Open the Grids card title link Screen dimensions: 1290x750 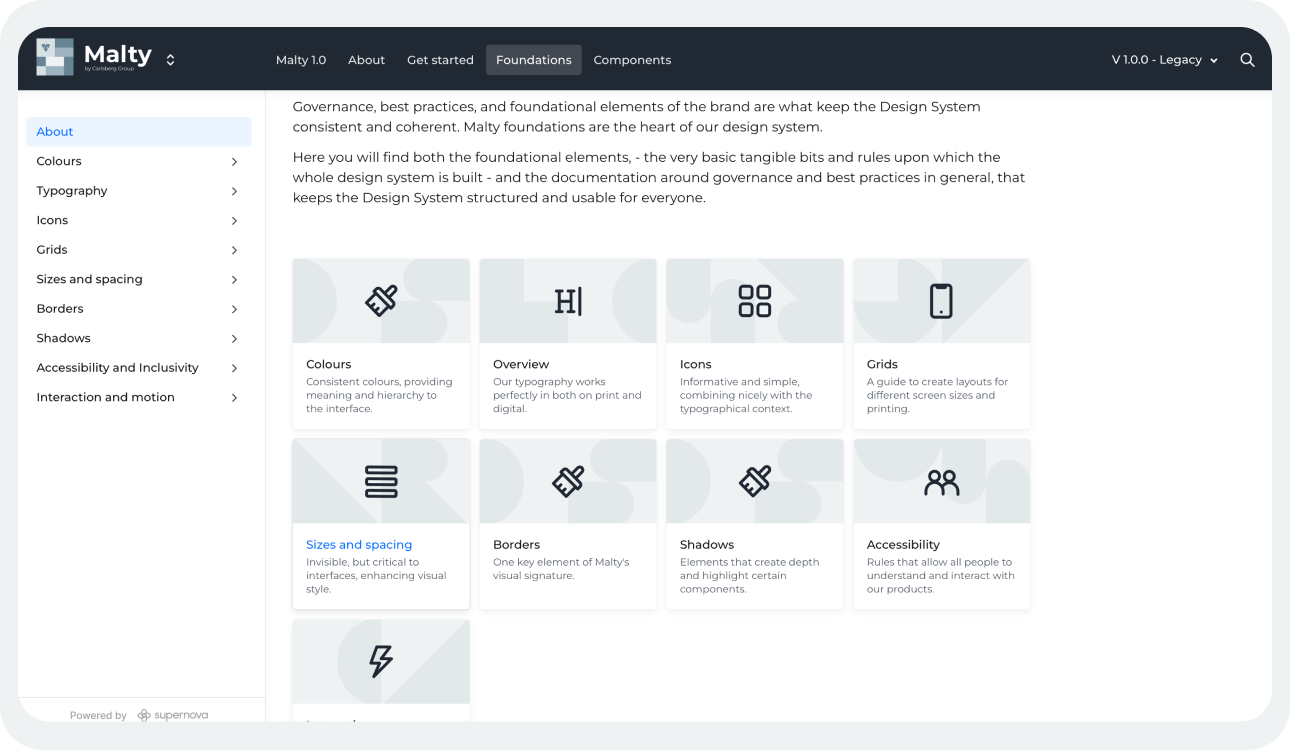pyautogui.click(x=882, y=364)
